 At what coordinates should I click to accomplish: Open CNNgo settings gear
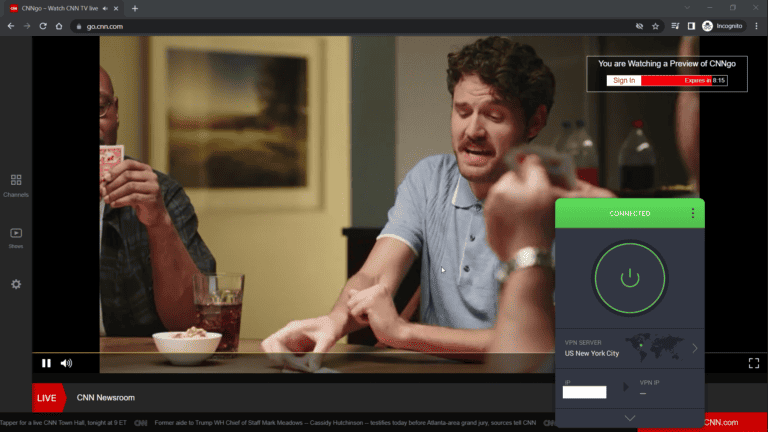16,284
